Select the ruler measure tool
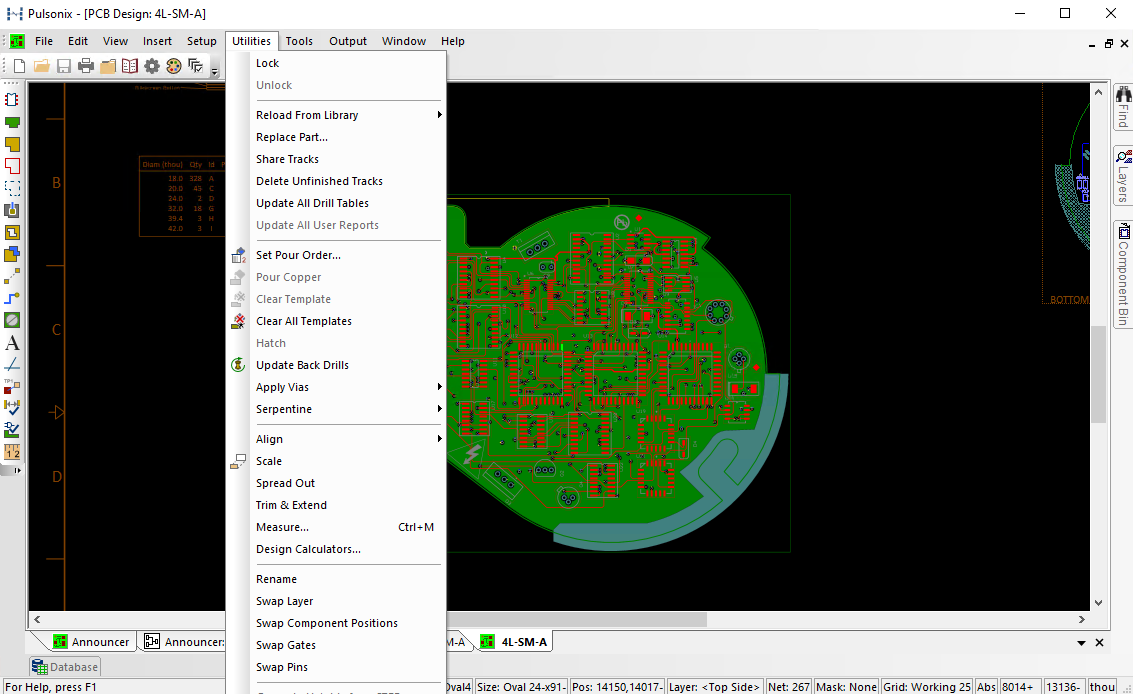The width and height of the screenshot is (1133, 694). coord(12,453)
